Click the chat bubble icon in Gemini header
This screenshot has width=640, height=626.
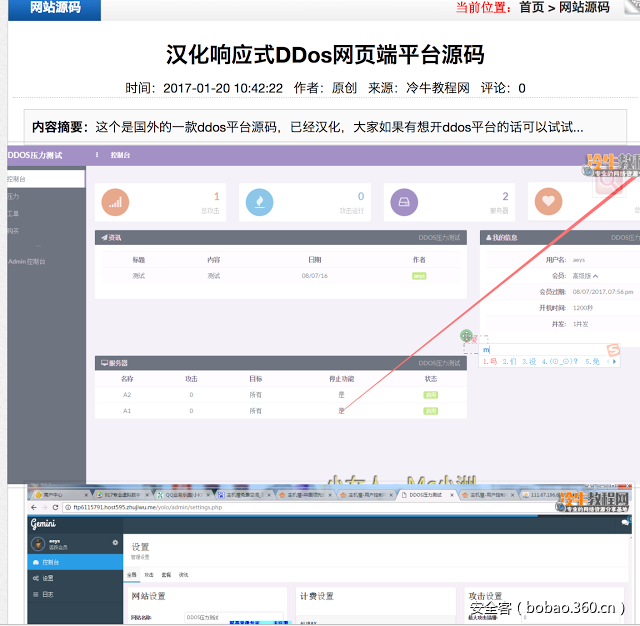(x=625, y=523)
